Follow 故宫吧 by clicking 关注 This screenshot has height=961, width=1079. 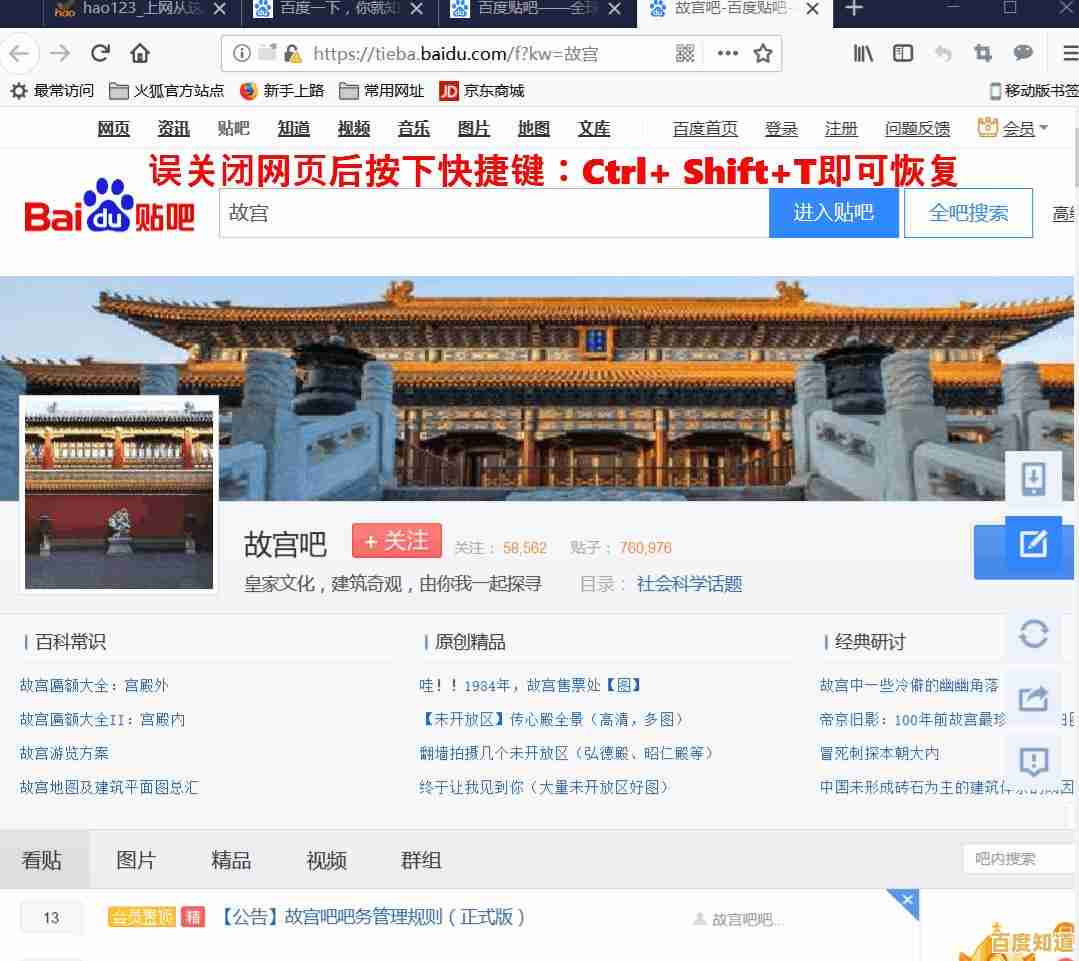point(396,540)
